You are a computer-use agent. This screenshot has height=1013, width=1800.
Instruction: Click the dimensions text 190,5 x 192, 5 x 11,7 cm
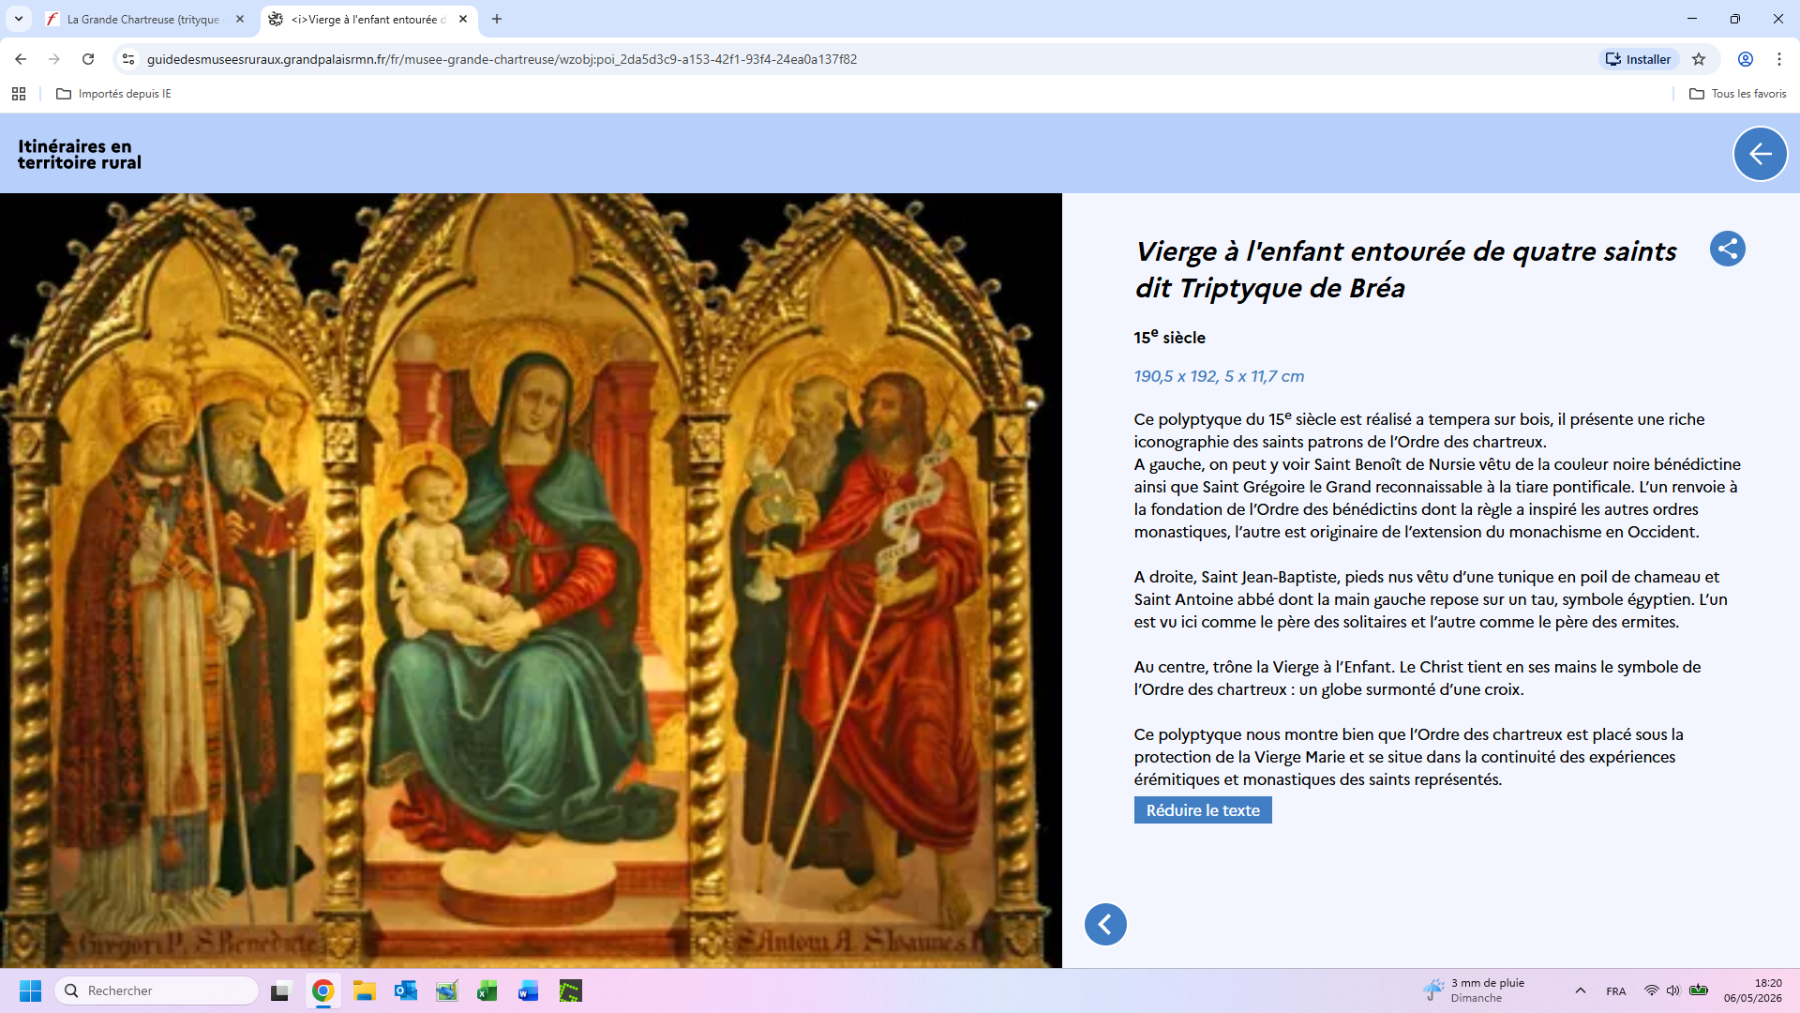click(x=1219, y=376)
